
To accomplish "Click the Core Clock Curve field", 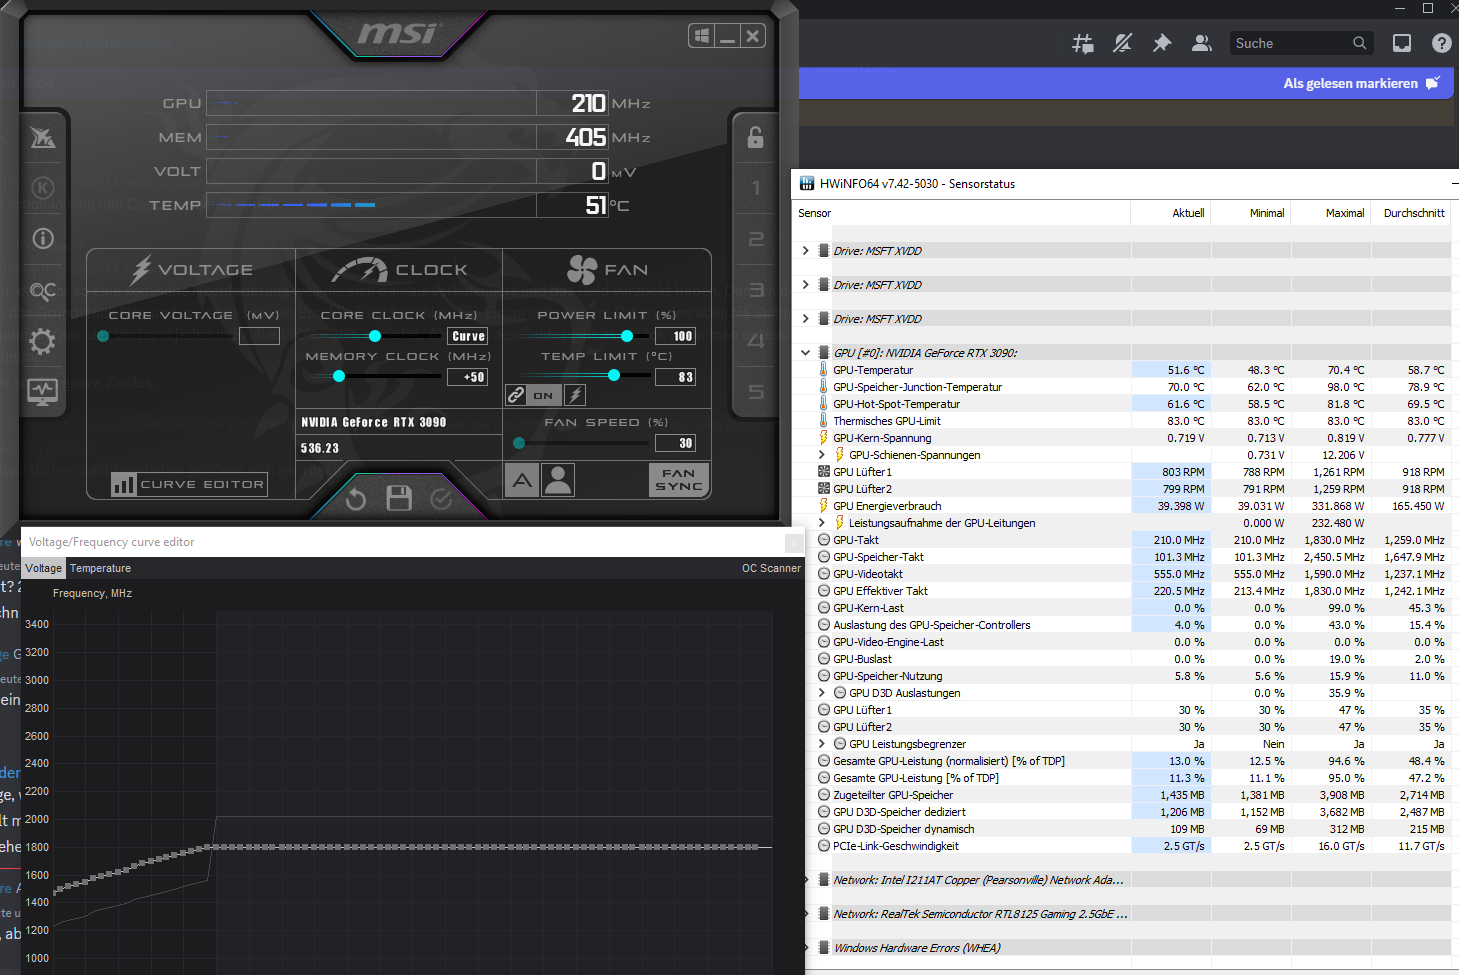I will [x=468, y=336].
